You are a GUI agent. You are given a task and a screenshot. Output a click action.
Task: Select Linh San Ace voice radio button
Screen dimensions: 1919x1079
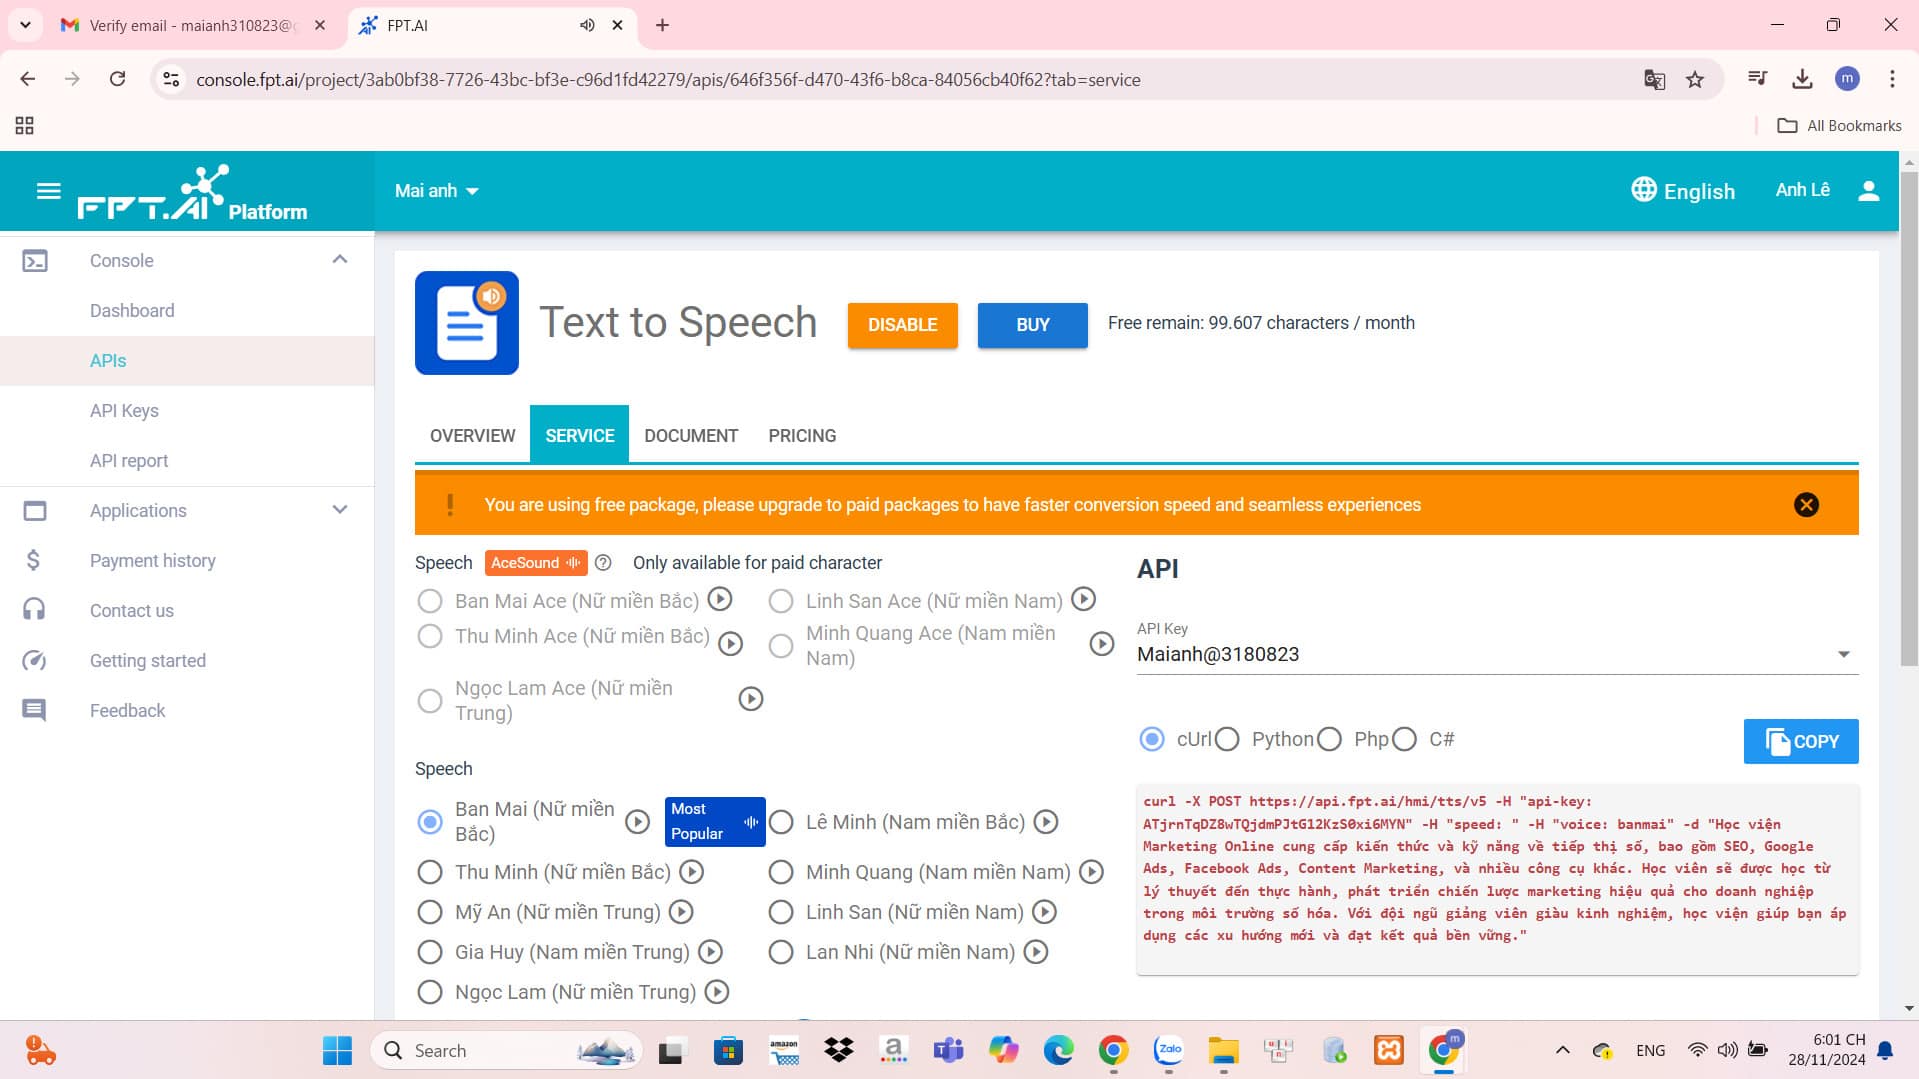coord(781,601)
